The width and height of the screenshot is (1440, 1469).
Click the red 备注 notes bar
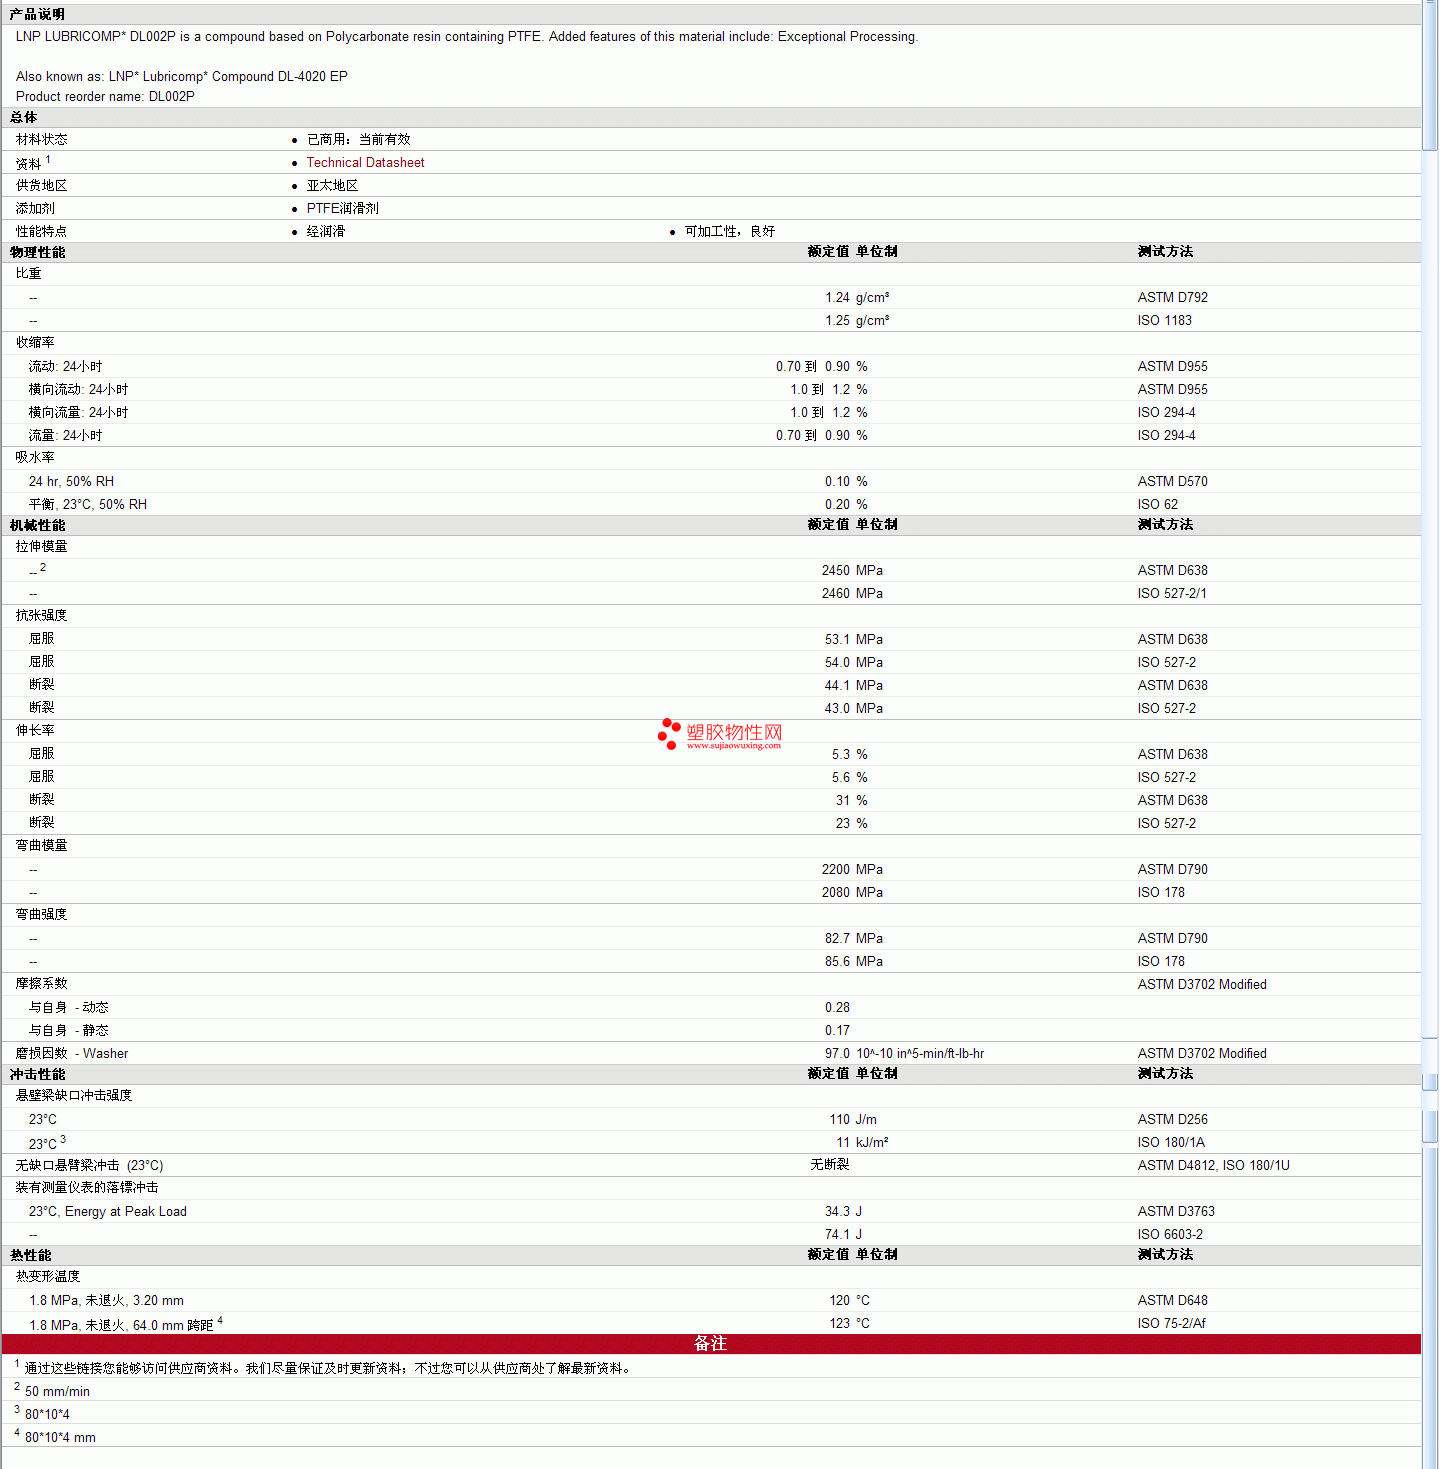(x=711, y=1344)
